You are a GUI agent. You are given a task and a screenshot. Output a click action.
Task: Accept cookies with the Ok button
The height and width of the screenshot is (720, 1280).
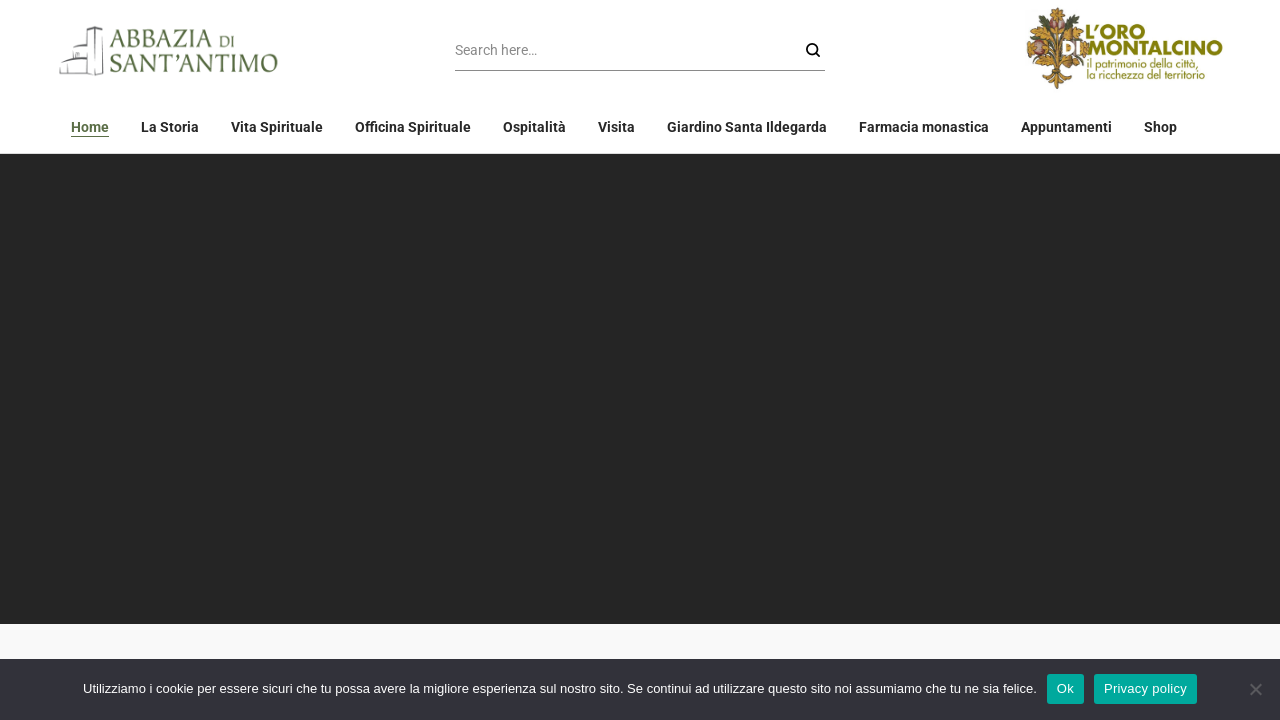tap(1065, 689)
